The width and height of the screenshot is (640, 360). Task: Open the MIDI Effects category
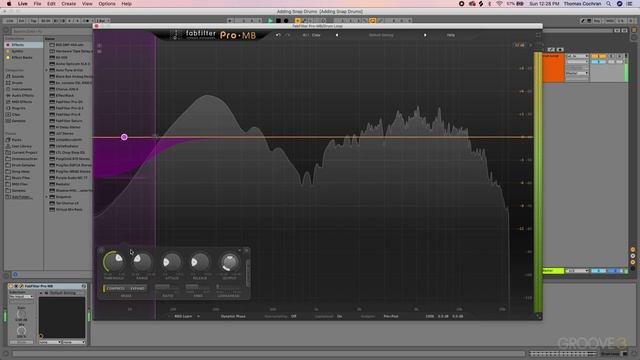coord(22,102)
